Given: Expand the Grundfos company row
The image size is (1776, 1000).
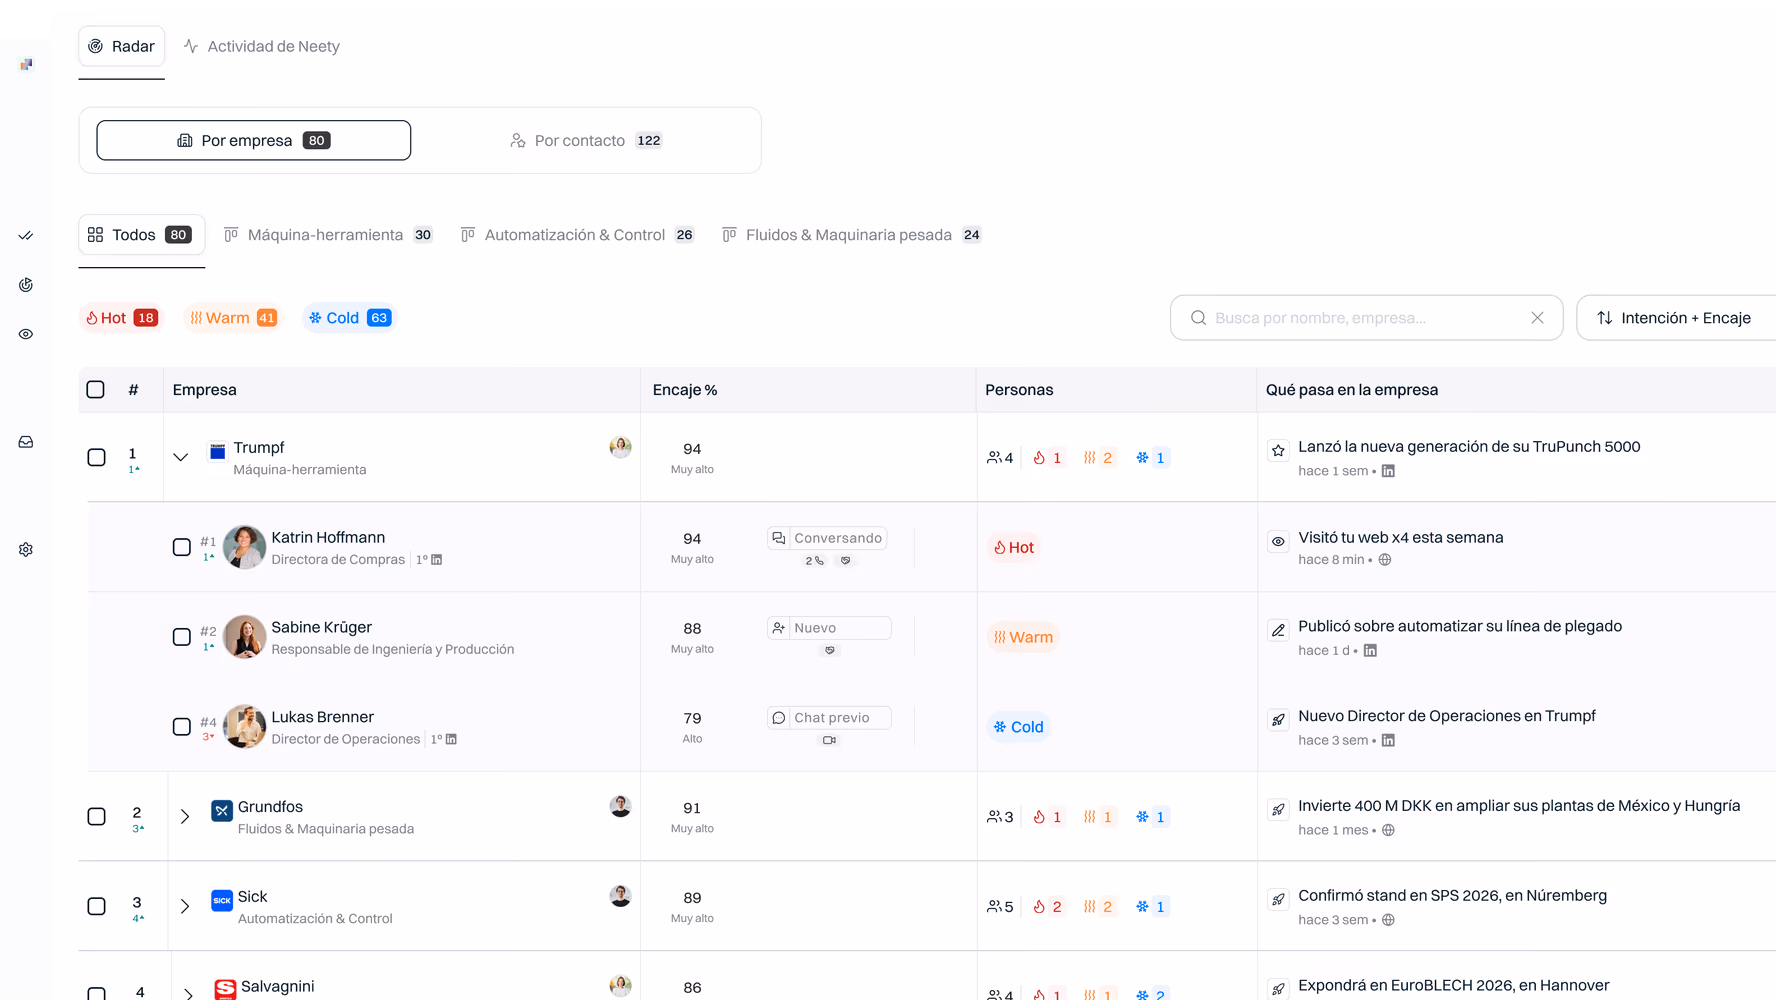Looking at the screenshot, I should click(x=185, y=816).
